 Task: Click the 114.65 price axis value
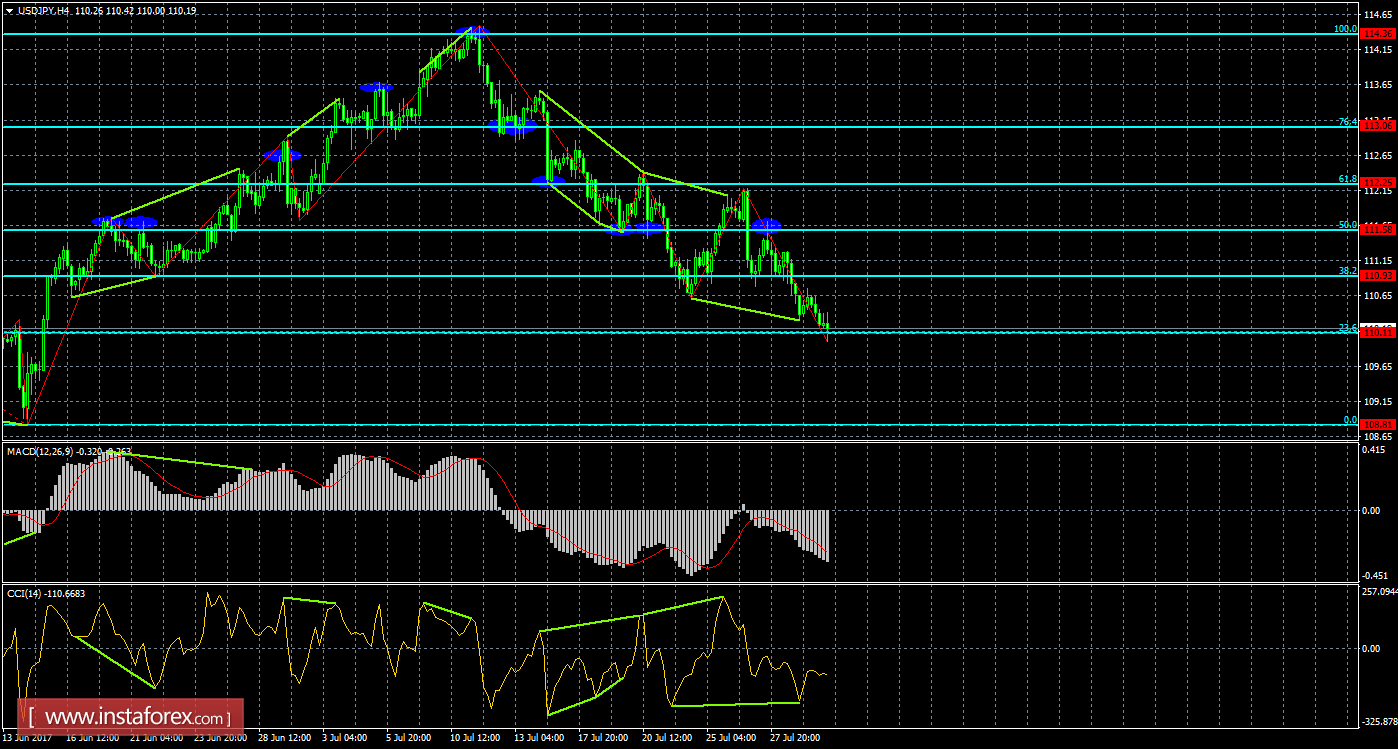(1378, 14)
